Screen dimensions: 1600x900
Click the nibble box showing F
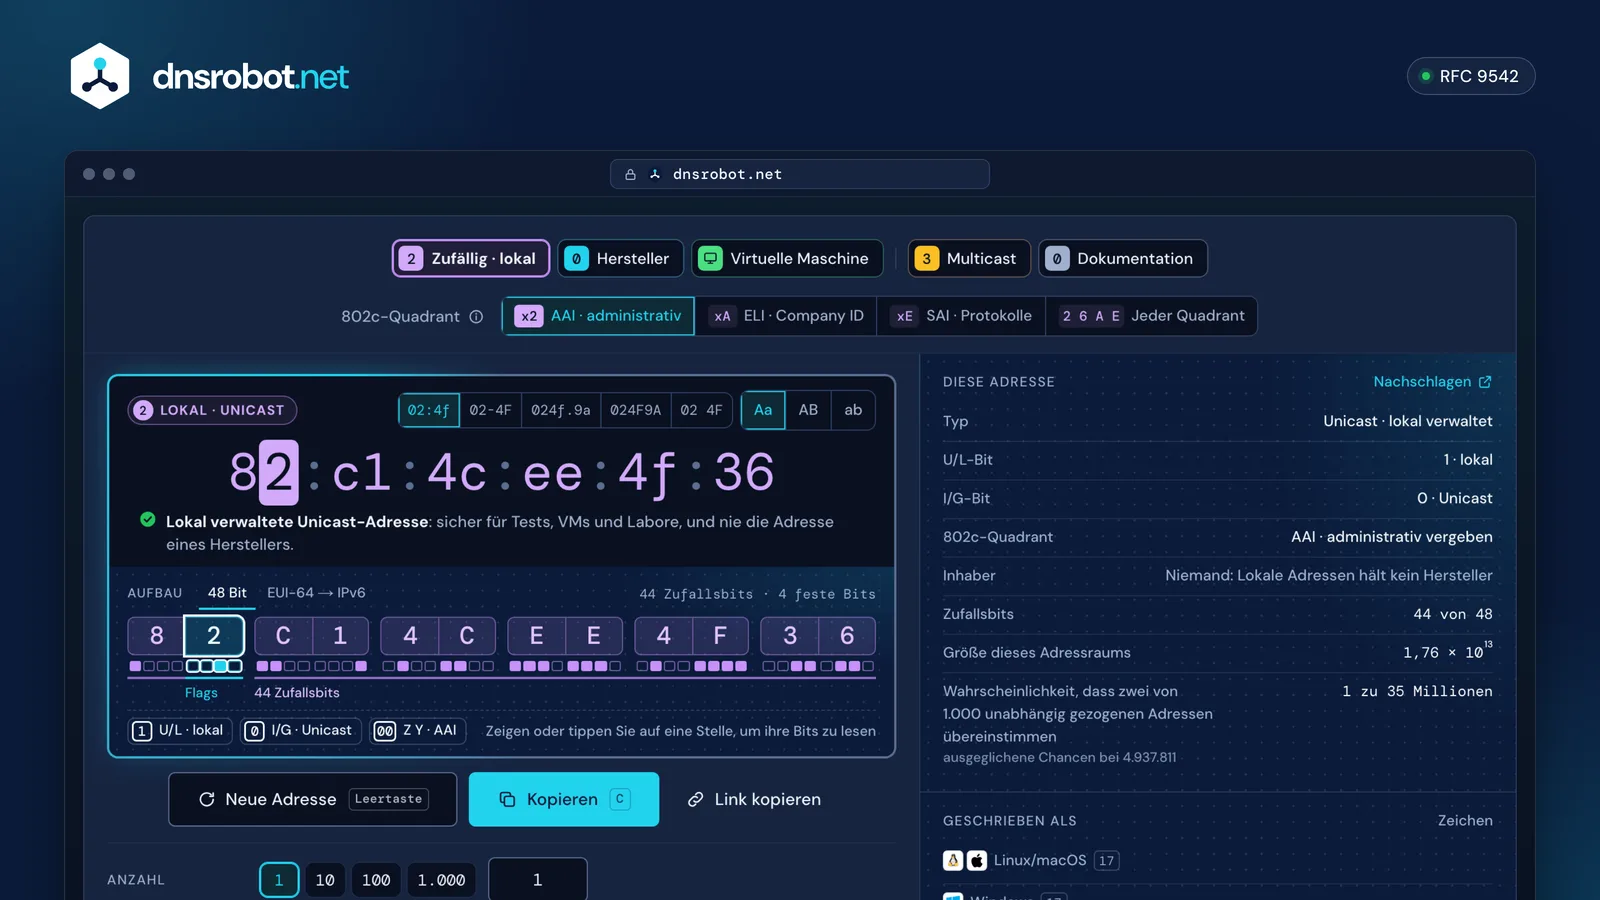tap(720, 636)
